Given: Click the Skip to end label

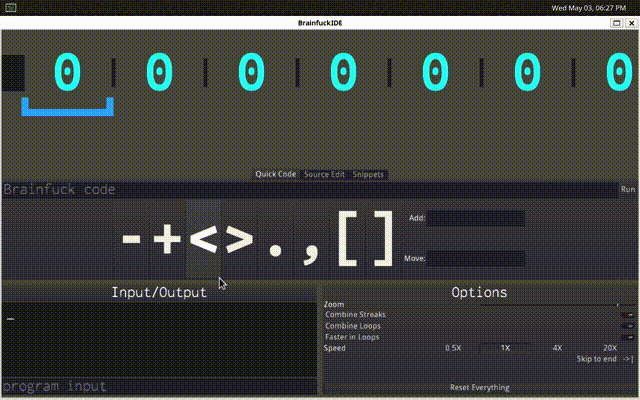Looking at the screenshot, I should 596,359.
